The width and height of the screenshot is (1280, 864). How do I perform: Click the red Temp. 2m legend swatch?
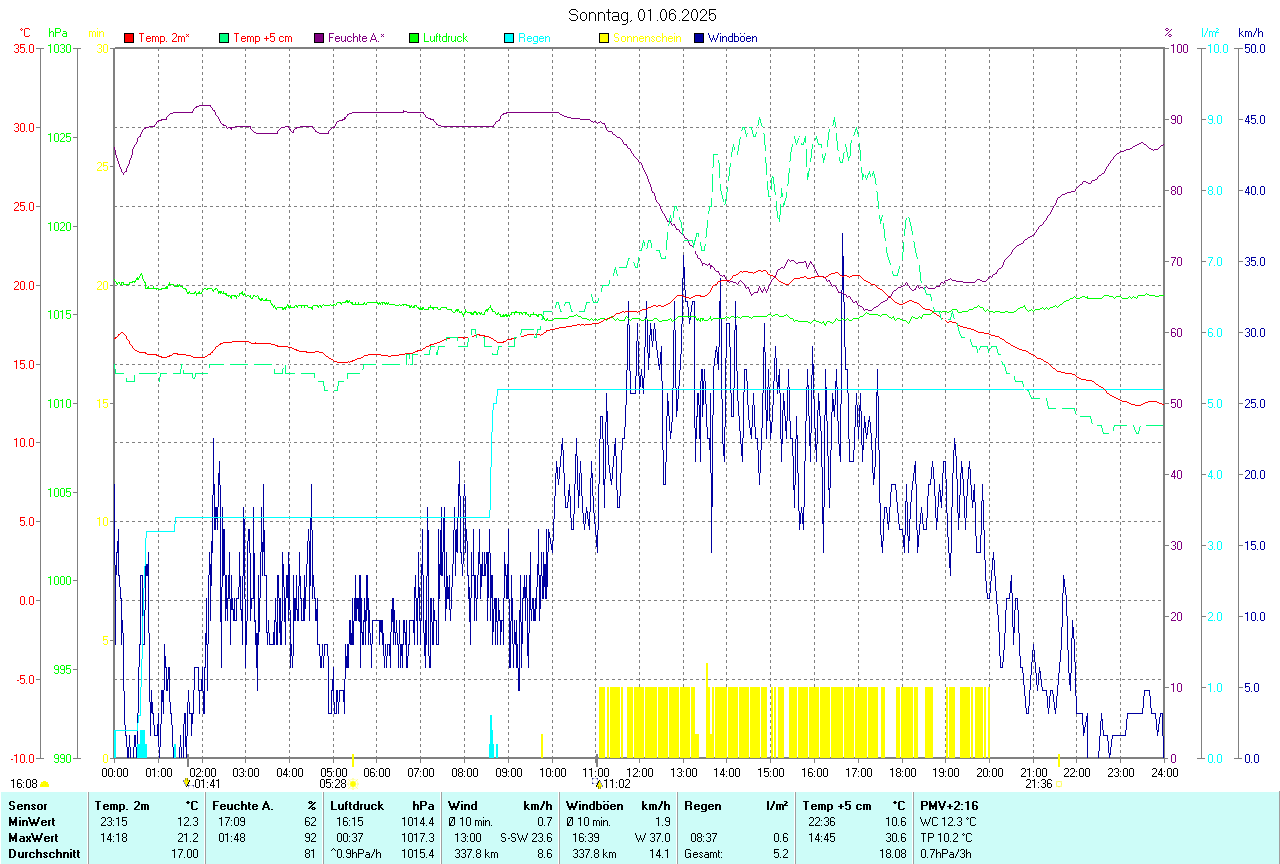point(129,38)
